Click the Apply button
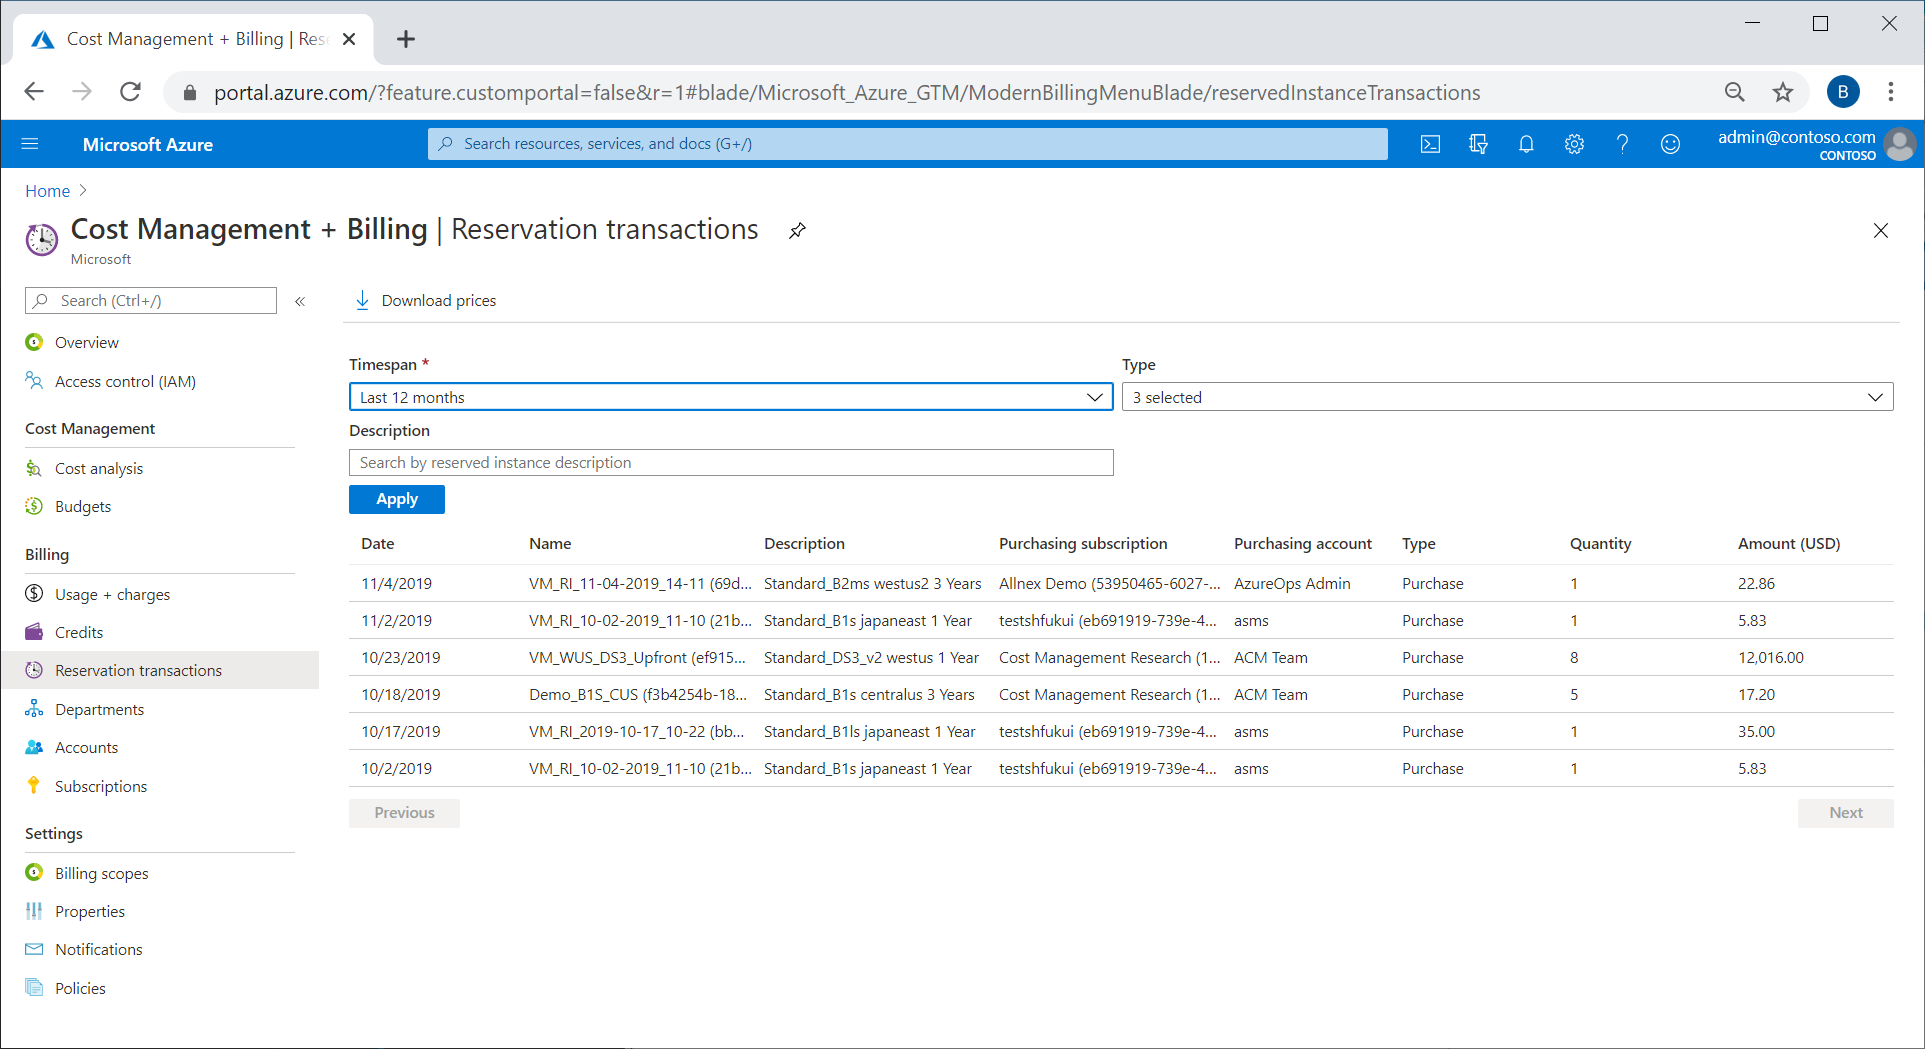The image size is (1925, 1049). [396, 499]
